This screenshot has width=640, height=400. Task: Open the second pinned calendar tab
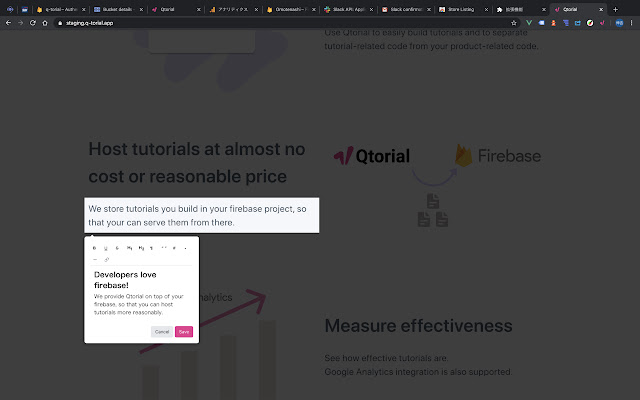point(25,9)
